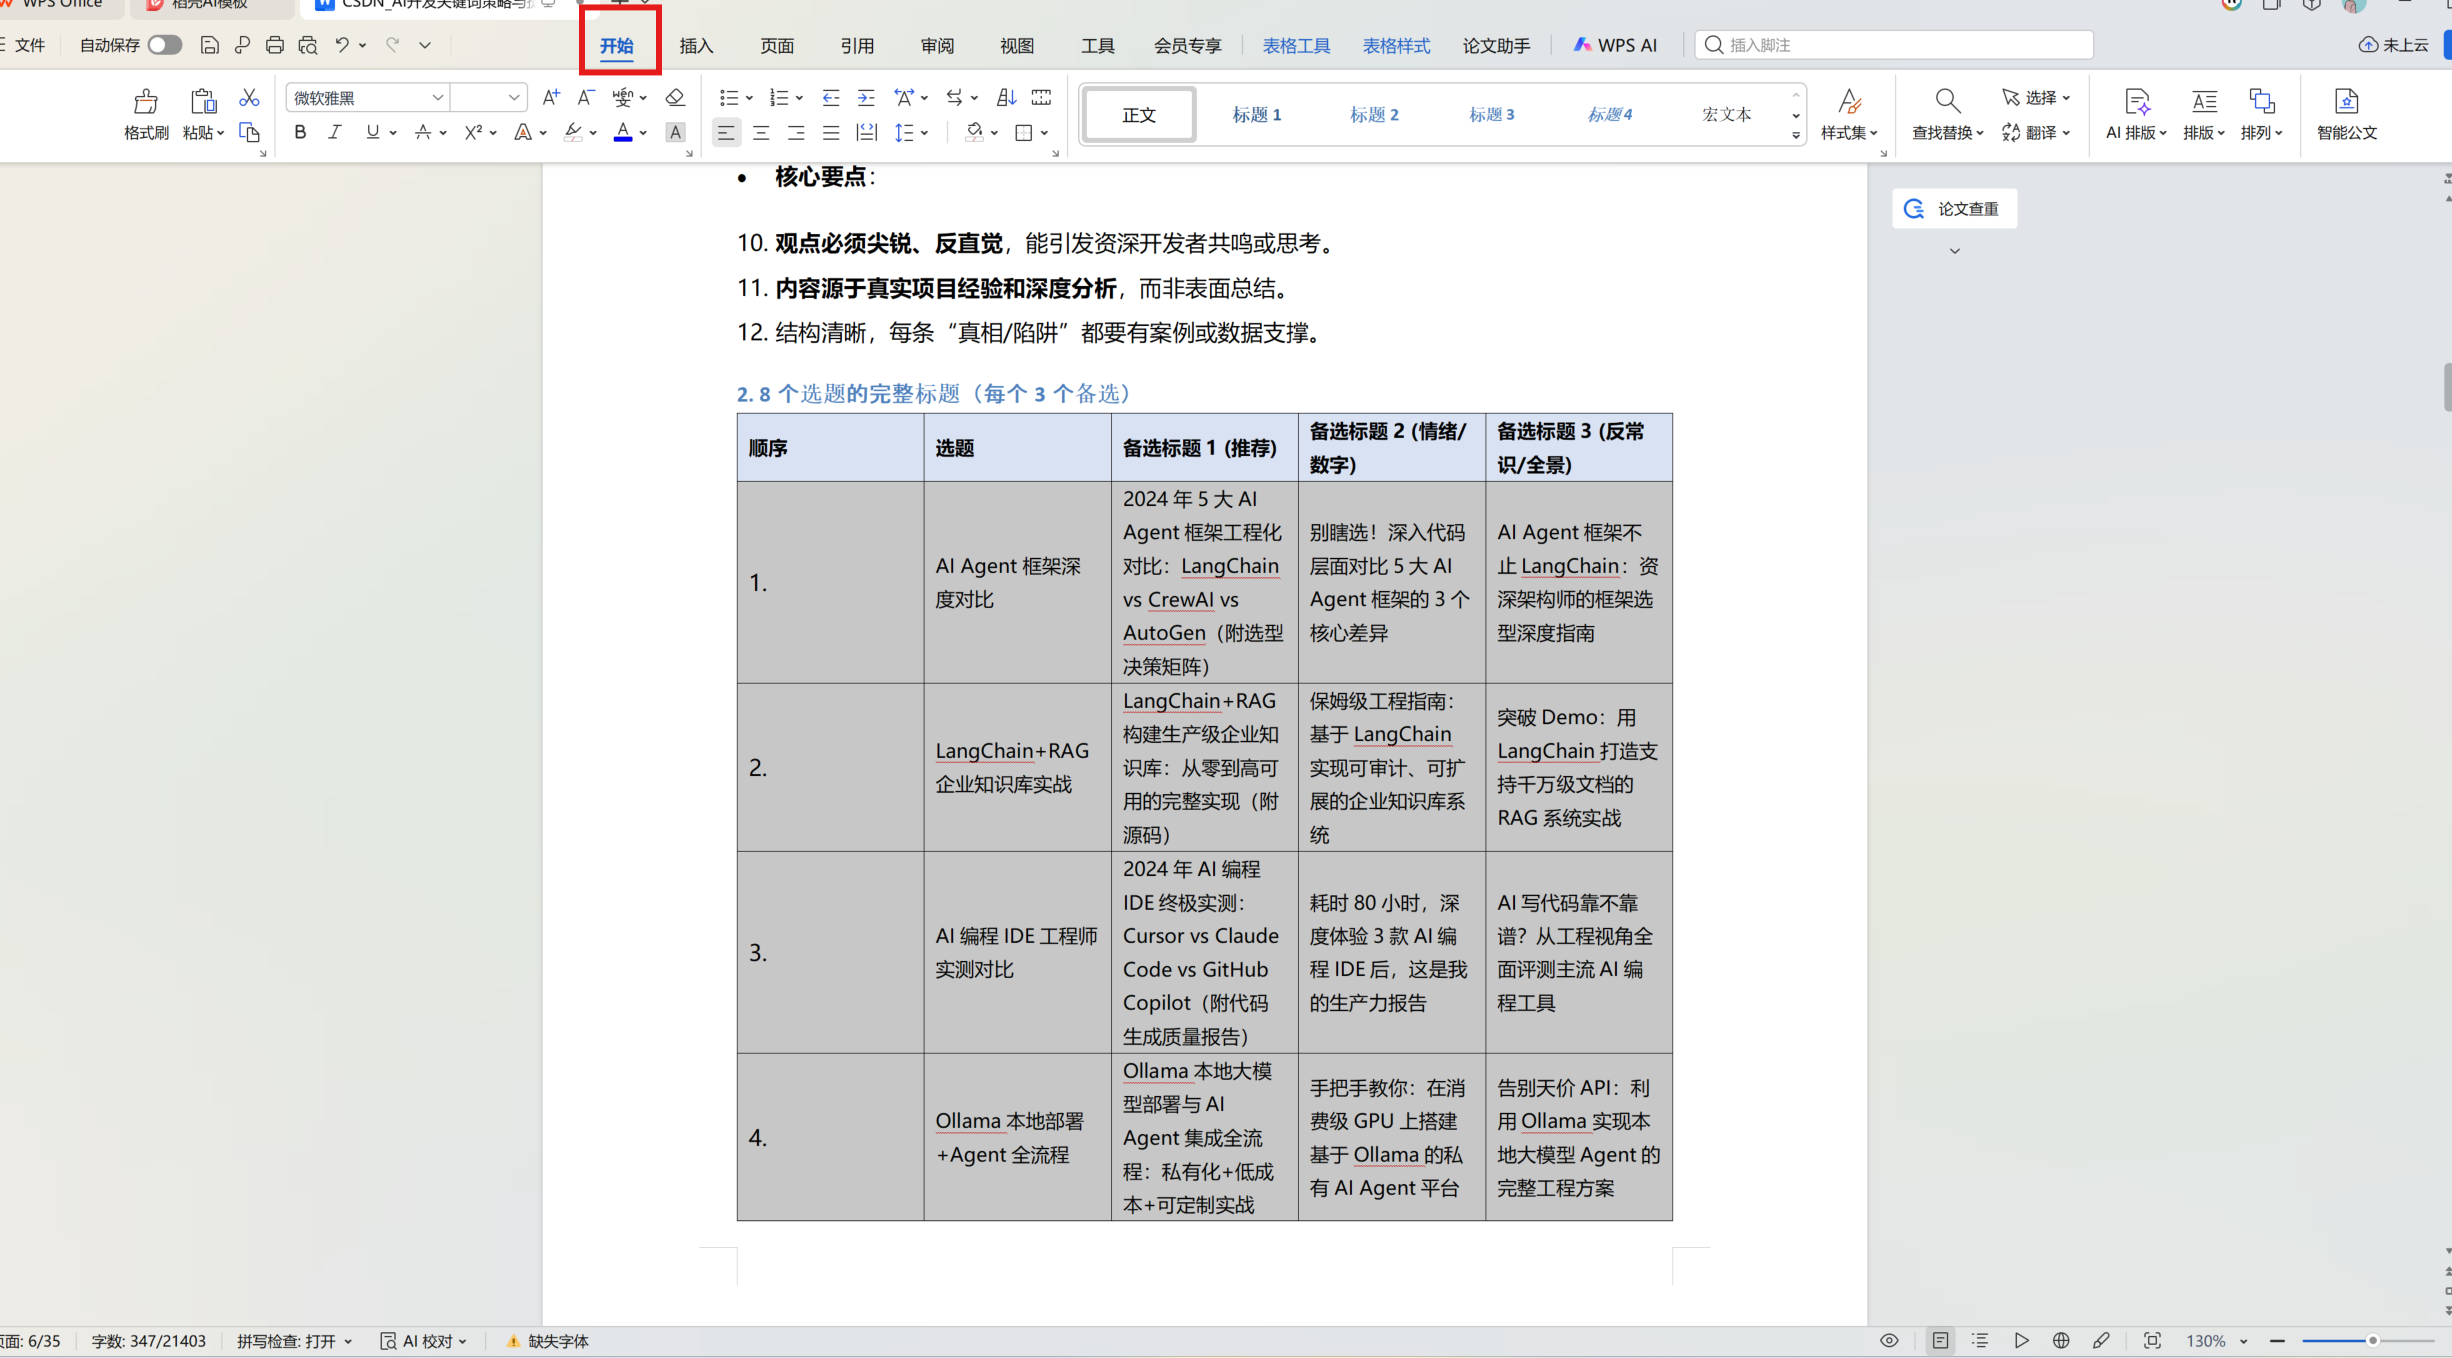Switch to outline view in status bar
This screenshot has width=2452, height=1358.
(x=1980, y=1341)
